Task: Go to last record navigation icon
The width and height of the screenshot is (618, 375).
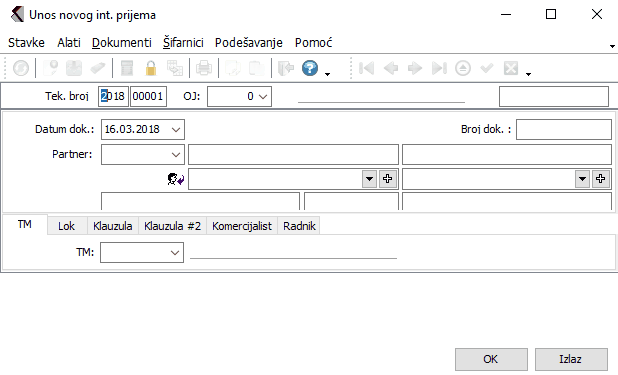Action: [x=439, y=68]
